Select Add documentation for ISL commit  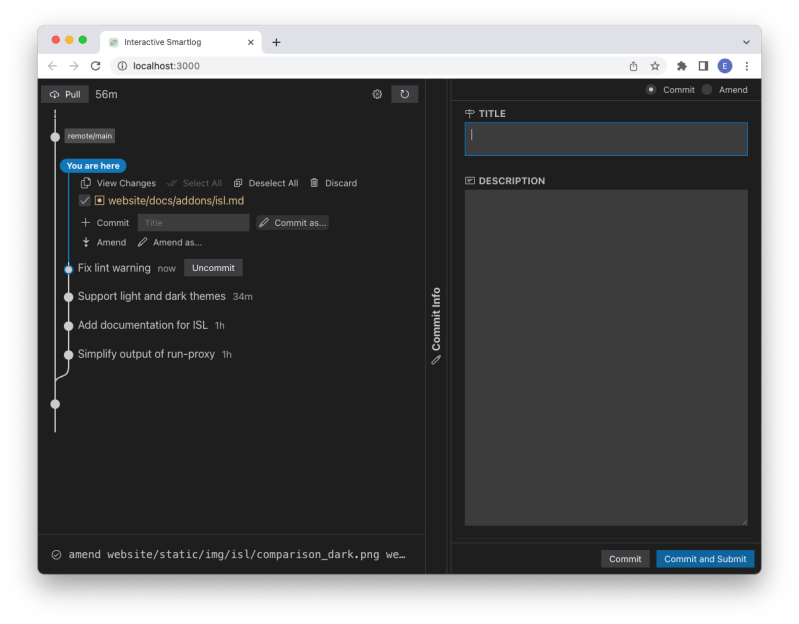point(143,325)
